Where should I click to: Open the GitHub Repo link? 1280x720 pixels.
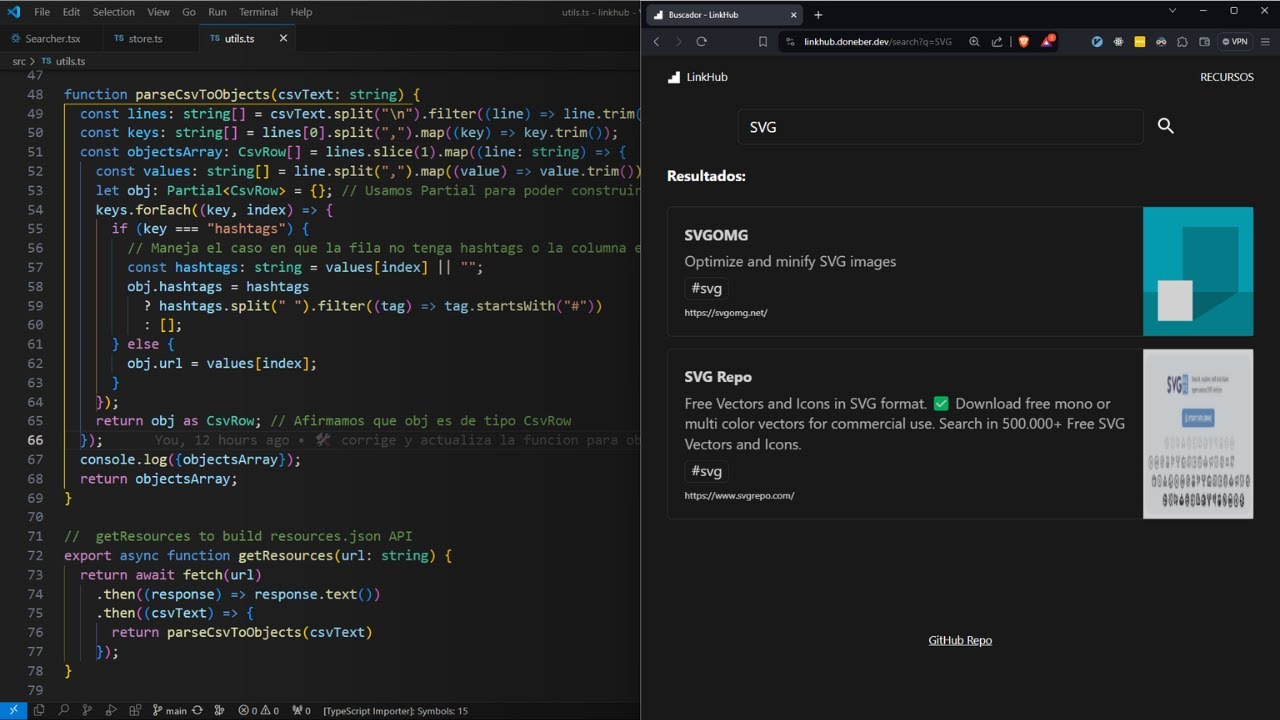pos(960,640)
